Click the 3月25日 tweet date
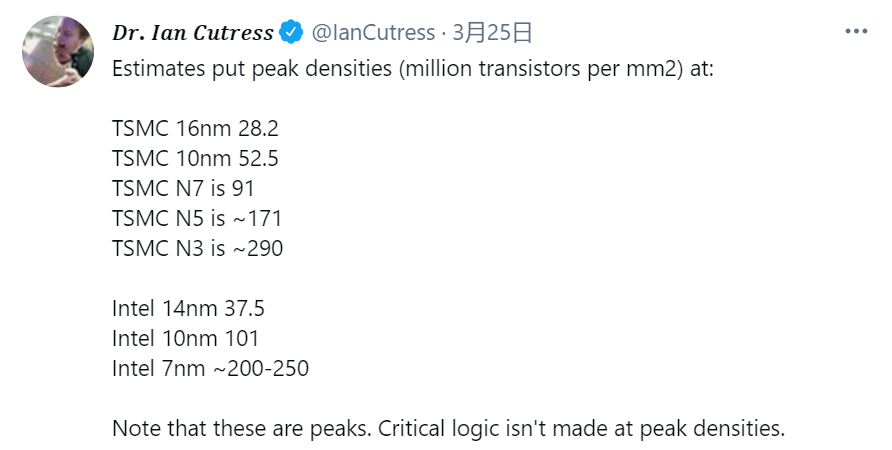This screenshot has height=450, width=892. [x=492, y=33]
